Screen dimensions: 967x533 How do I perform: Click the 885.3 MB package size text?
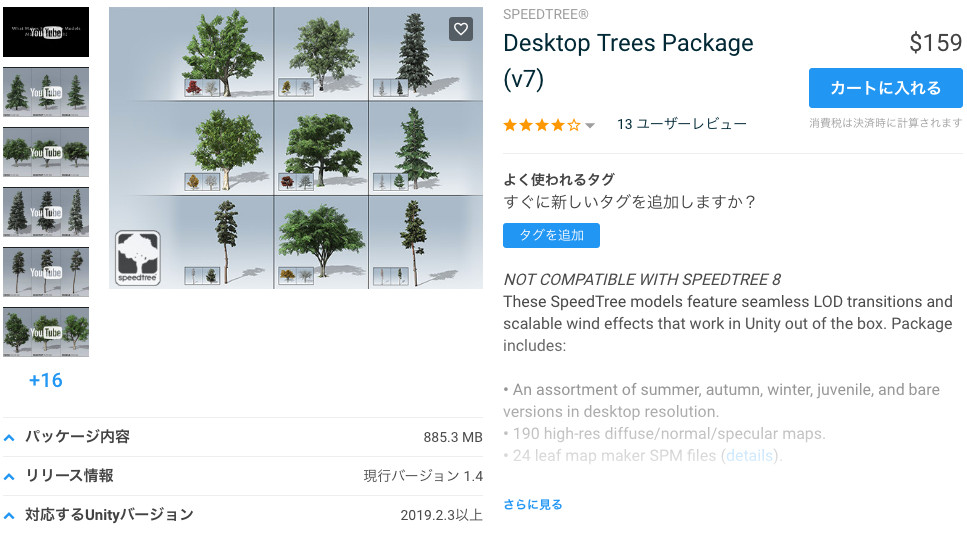[x=453, y=437]
